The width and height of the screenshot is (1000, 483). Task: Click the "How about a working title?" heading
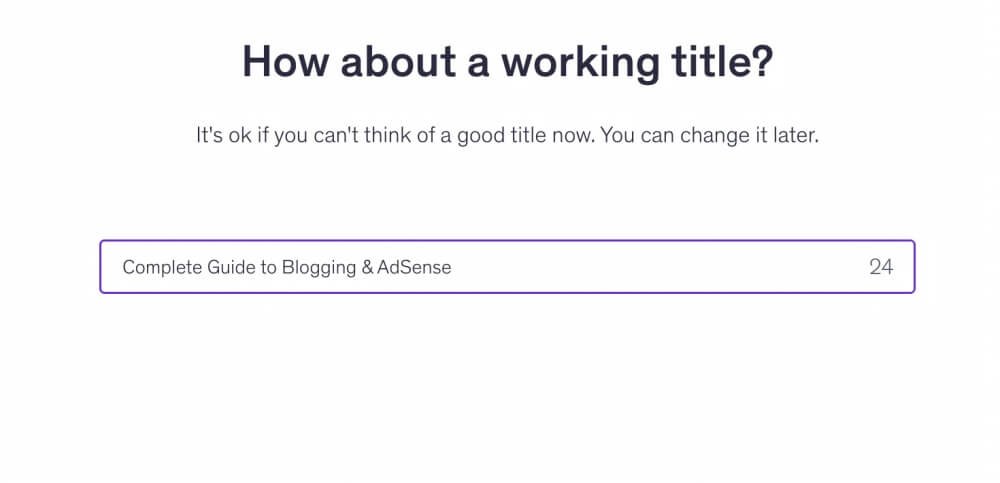click(507, 62)
